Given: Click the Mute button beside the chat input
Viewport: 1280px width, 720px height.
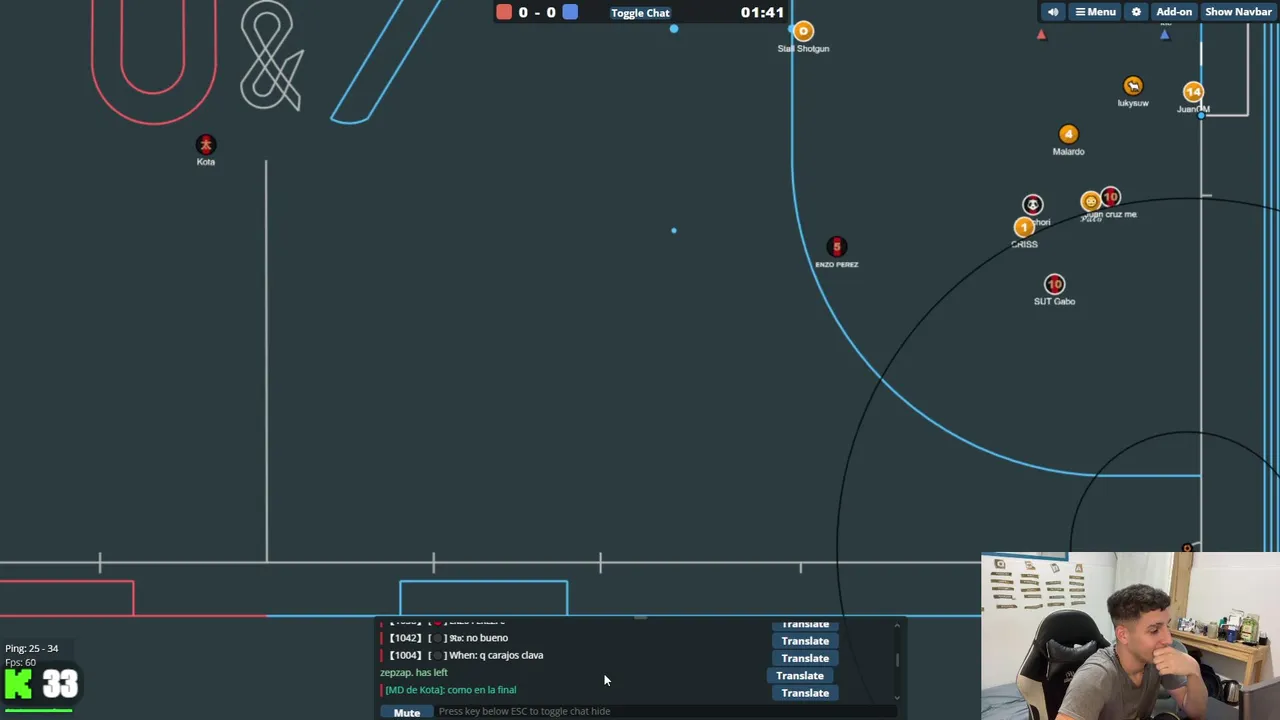Looking at the screenshot, I should tap(406, 712).
